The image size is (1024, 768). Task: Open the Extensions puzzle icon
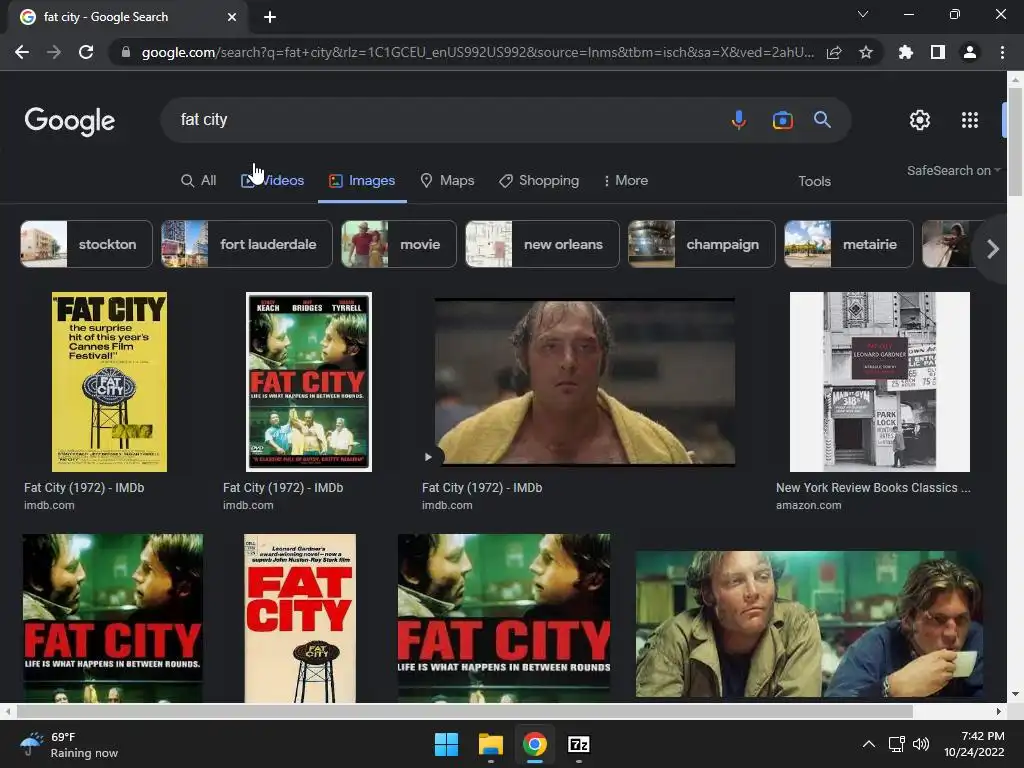pyautogui.click(x=906, y=52)
